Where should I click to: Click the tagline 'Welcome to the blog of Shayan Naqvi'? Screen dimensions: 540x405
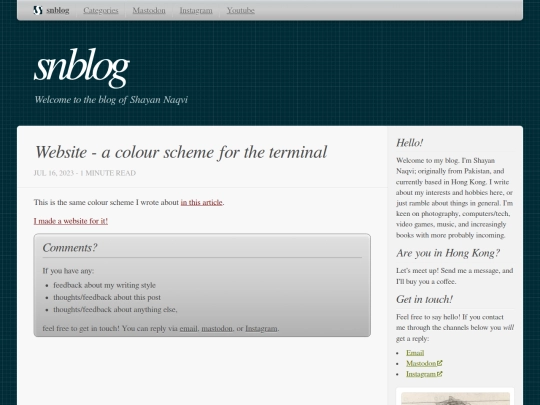click(111, 100)
